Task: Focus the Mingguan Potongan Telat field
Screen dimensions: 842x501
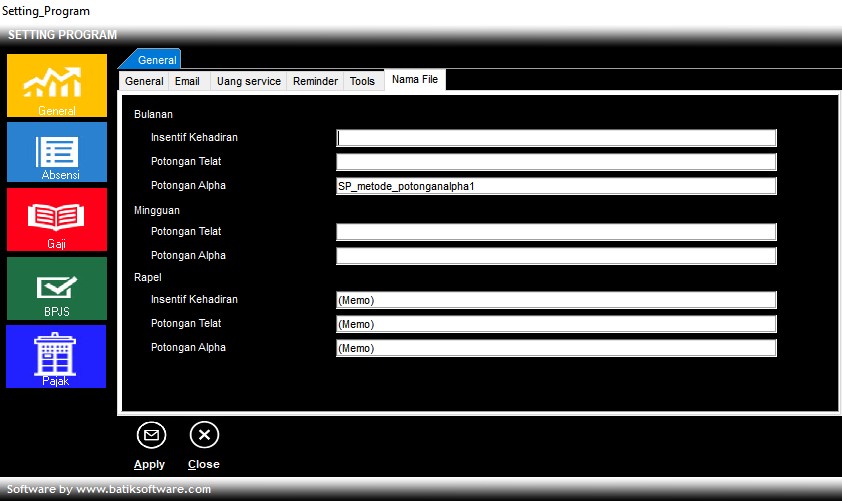Action: click(x=556, y=232)
